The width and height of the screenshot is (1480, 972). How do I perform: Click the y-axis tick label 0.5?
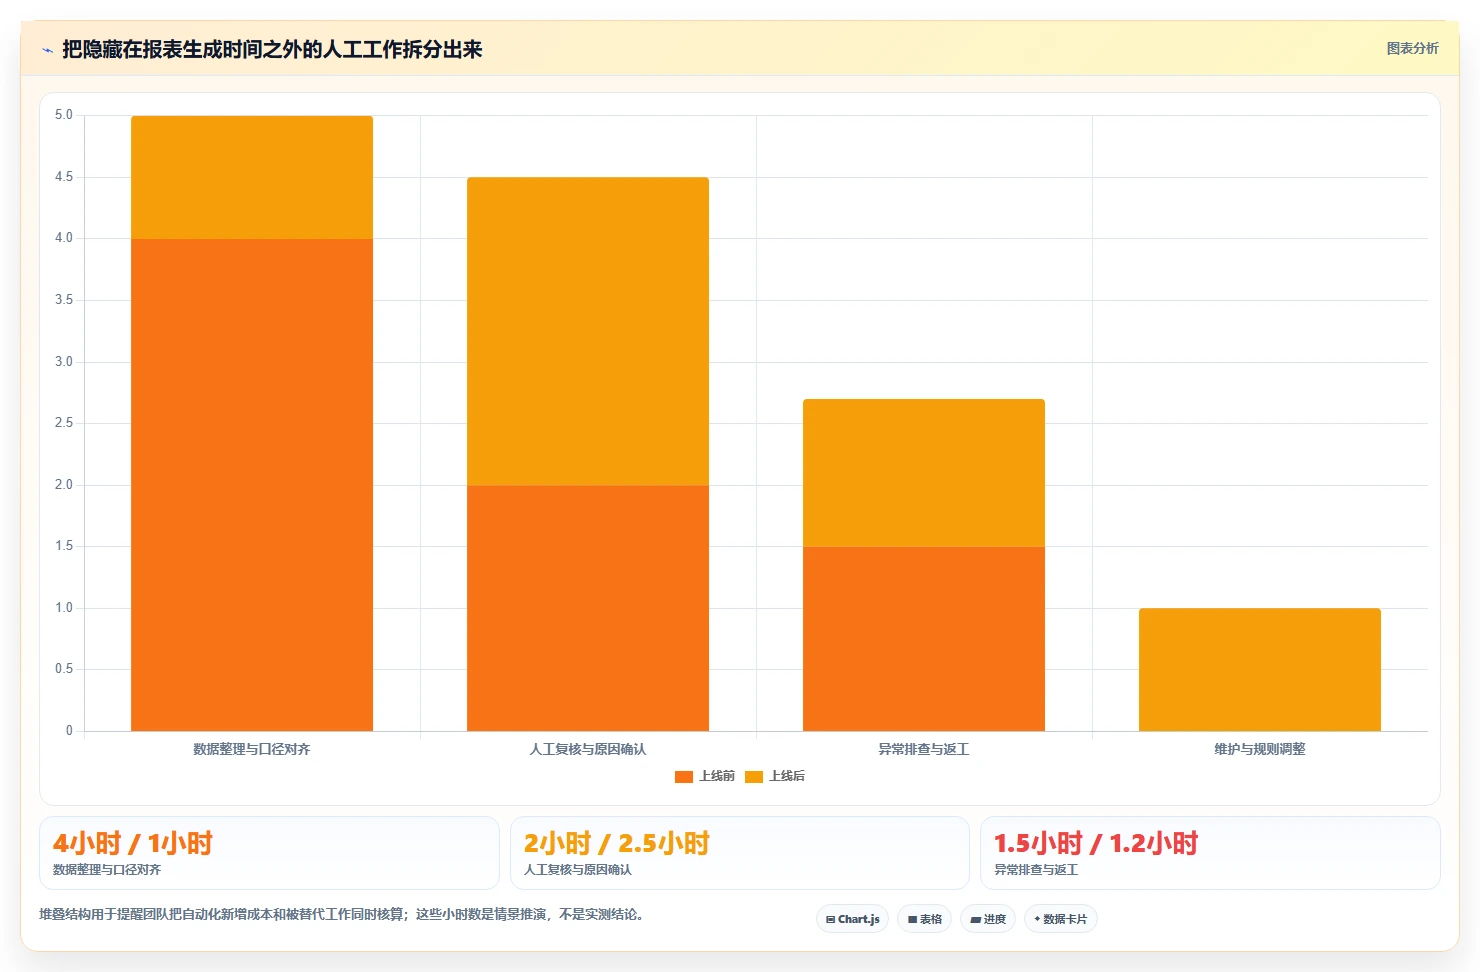point(64,669)
